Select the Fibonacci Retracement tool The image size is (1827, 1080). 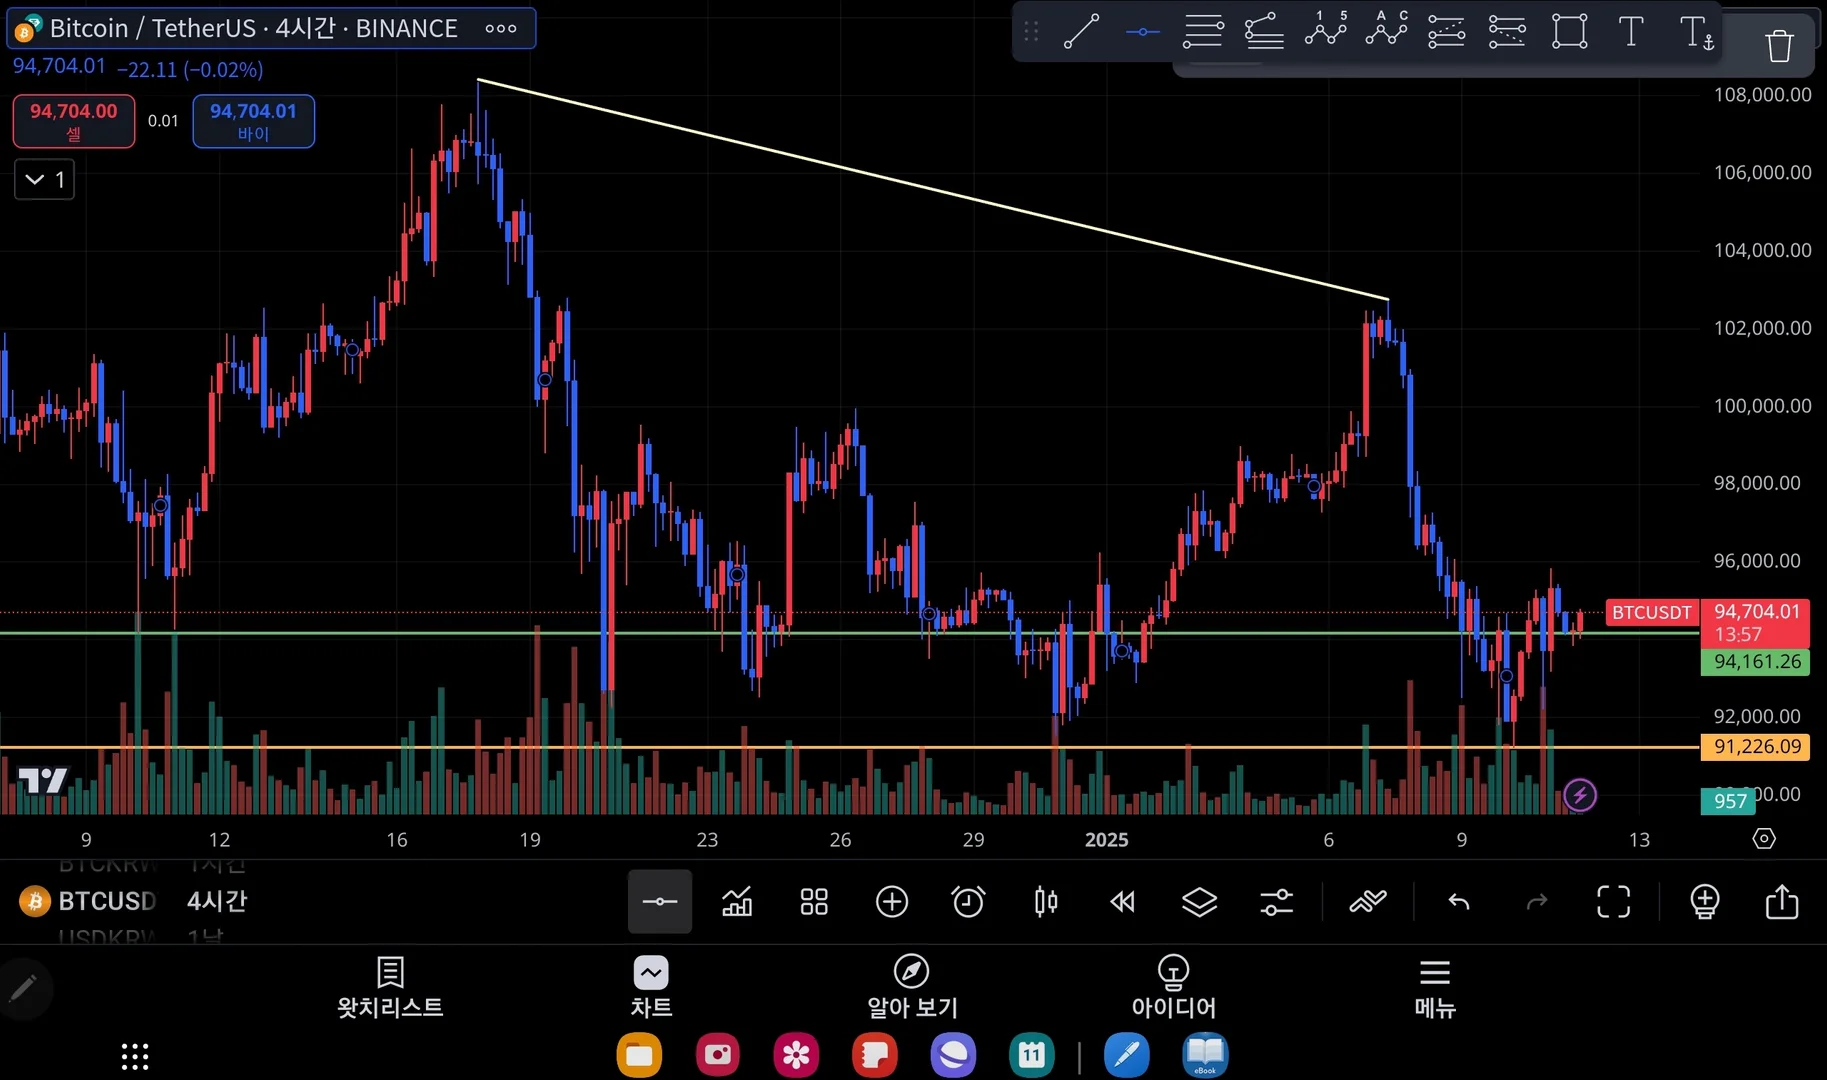tap(1203, 32)
